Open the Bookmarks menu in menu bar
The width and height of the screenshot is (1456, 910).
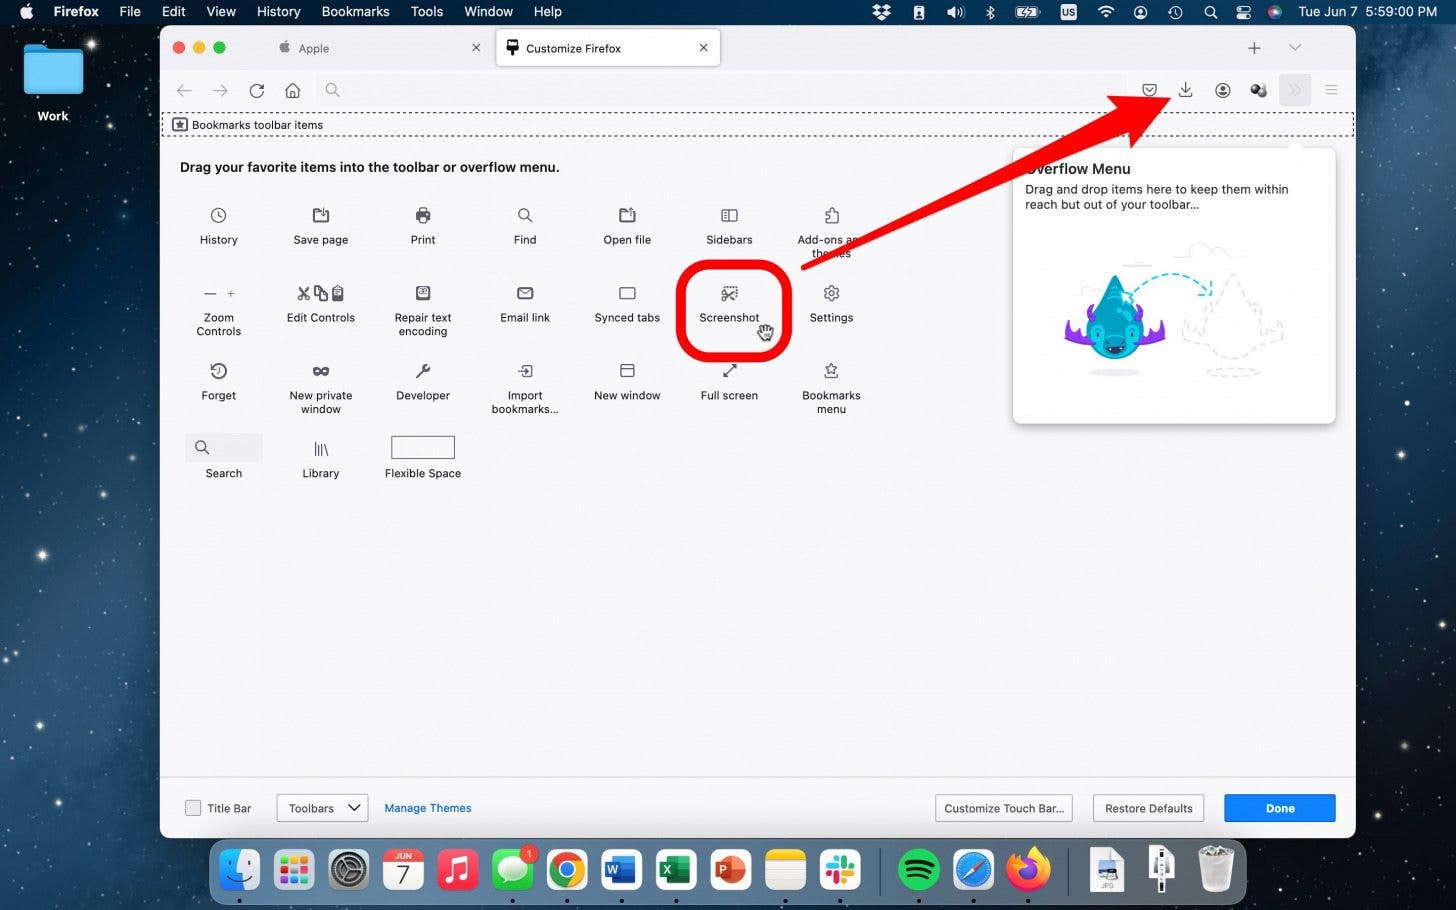(355, 12)
